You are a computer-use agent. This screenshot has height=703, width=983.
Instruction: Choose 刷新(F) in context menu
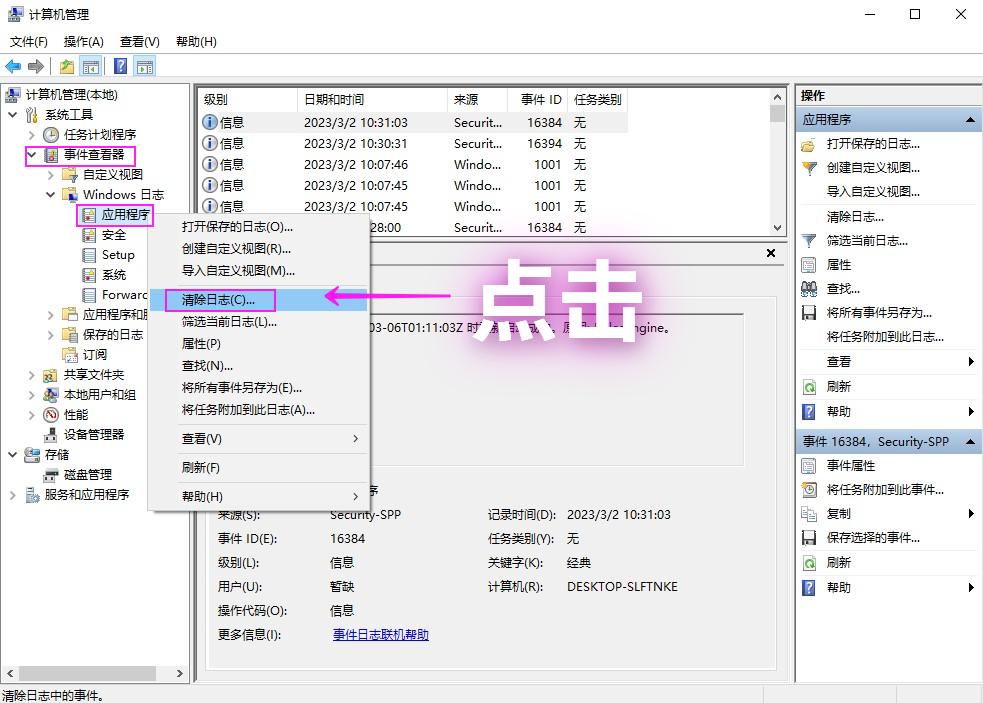258,468
